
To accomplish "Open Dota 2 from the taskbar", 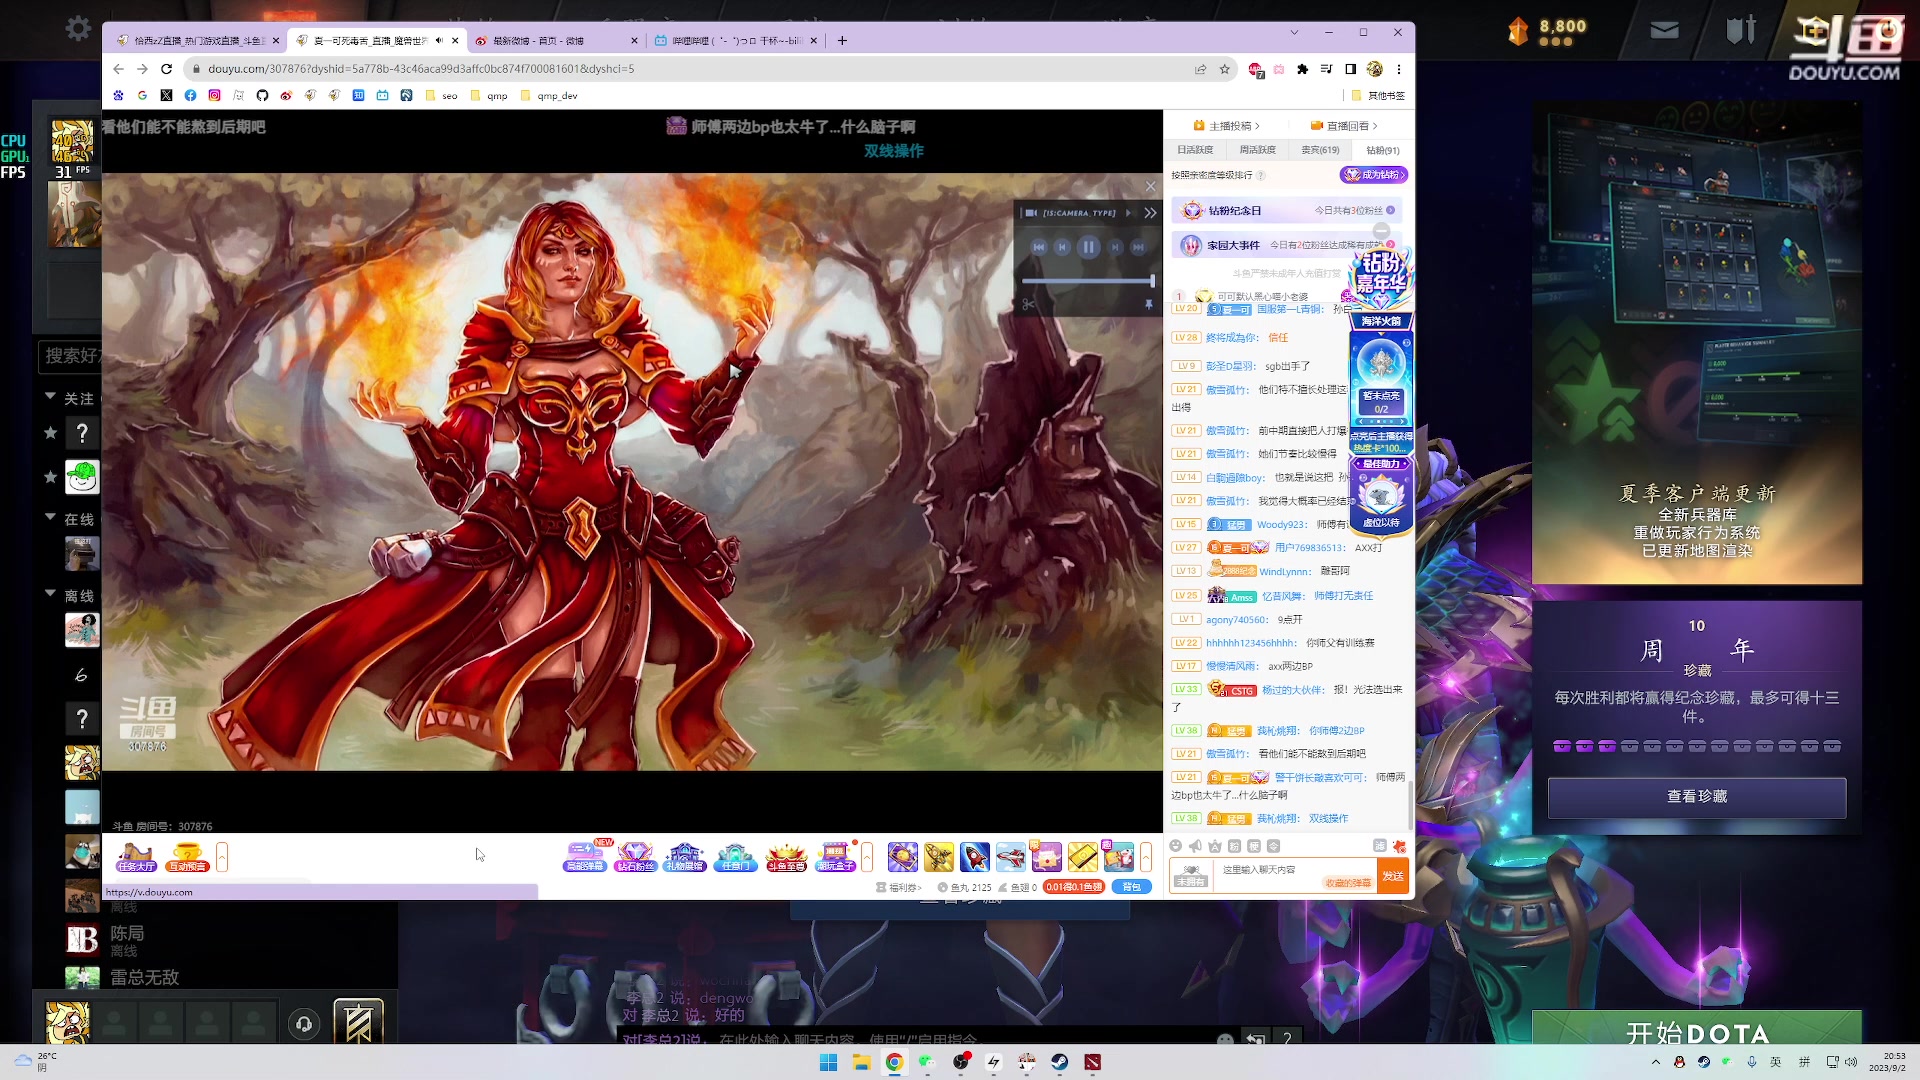I will pyautogui.click(x=1093, y=1062).
